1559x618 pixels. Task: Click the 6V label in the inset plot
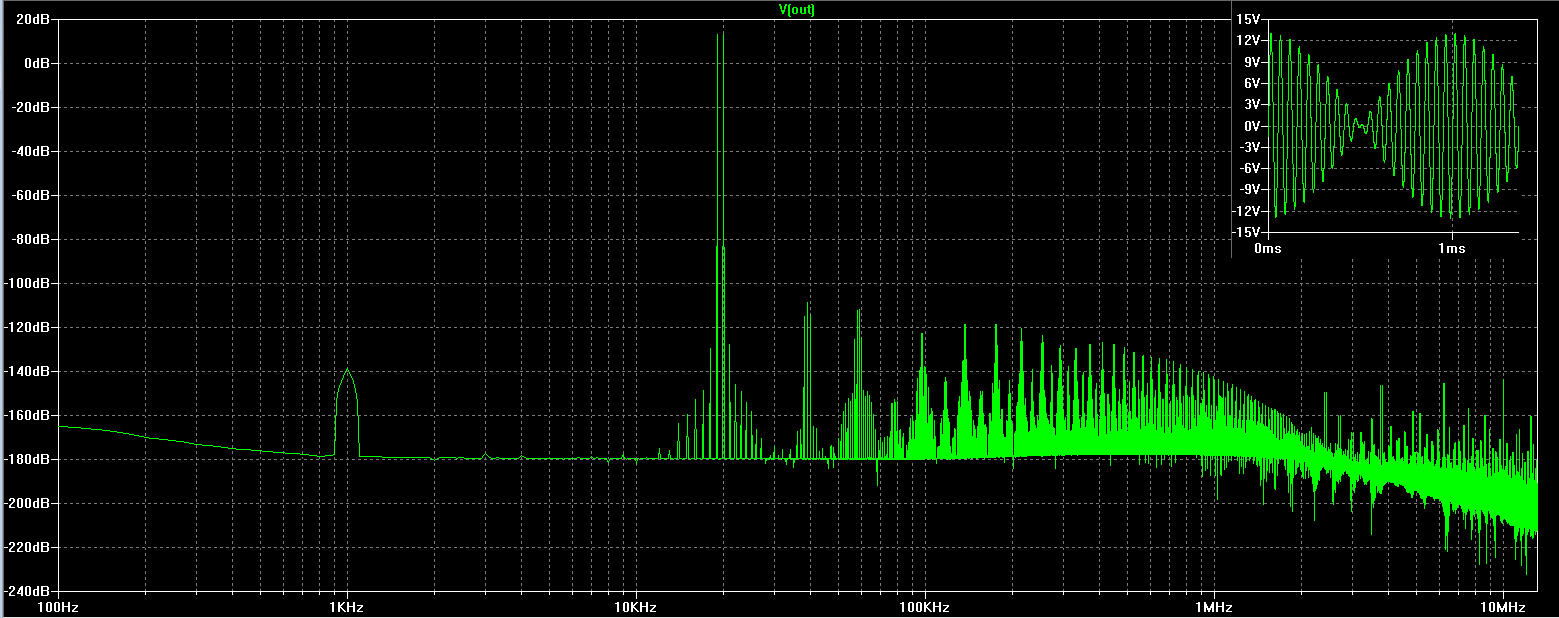pos(1250,83)
